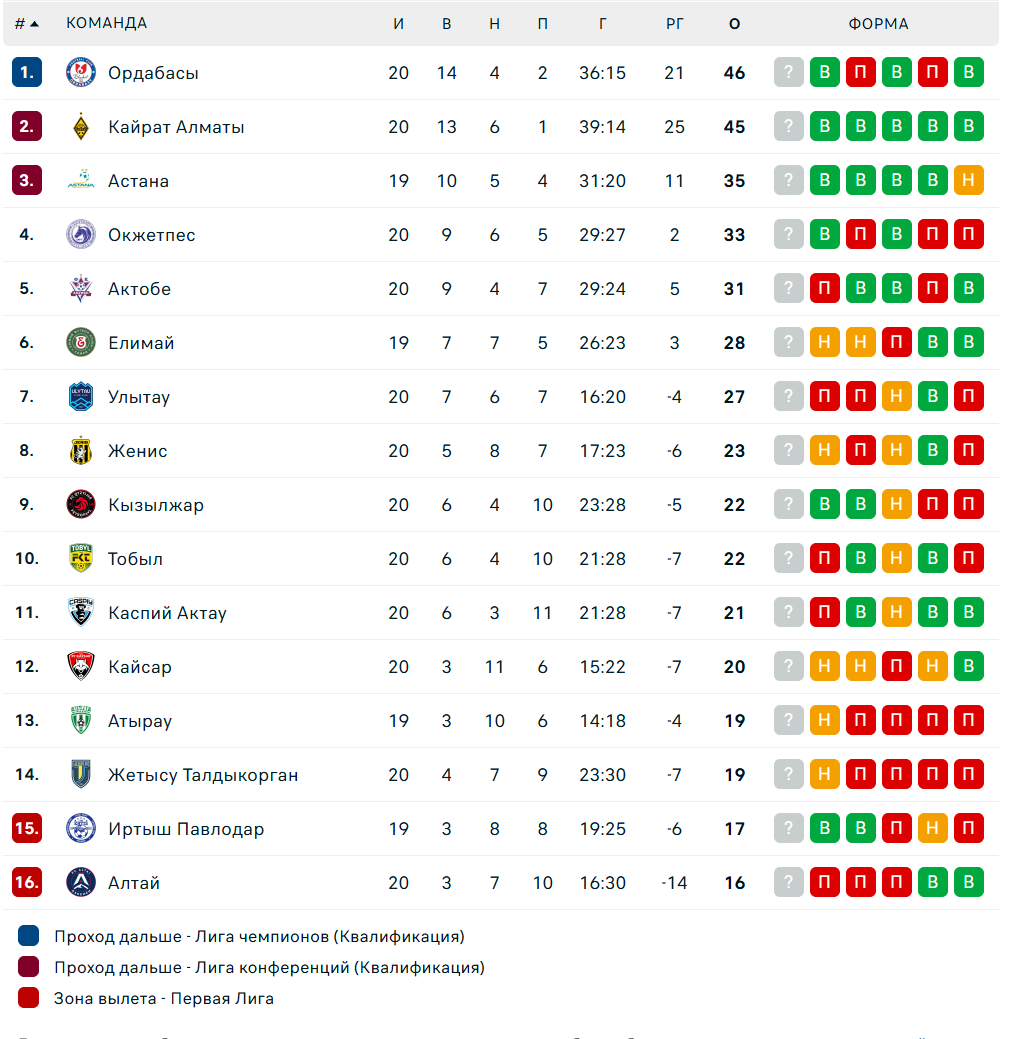Click the Алтай team logo
Image resolution: width=1009 pixels, height=1039 pixels.
point(81,883)
